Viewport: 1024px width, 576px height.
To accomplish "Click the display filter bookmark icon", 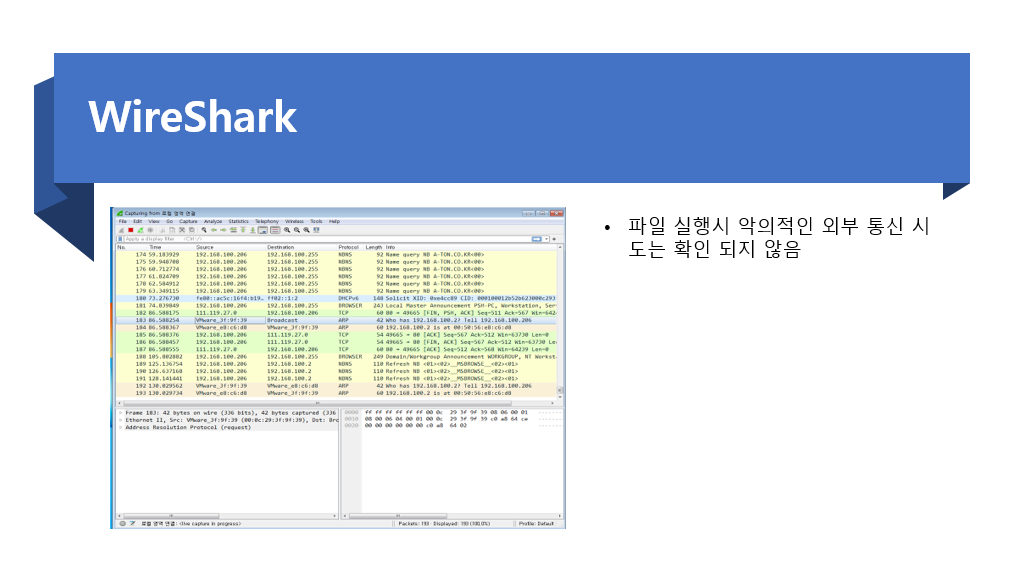I will pyautogui.click(x=120, y=239).
